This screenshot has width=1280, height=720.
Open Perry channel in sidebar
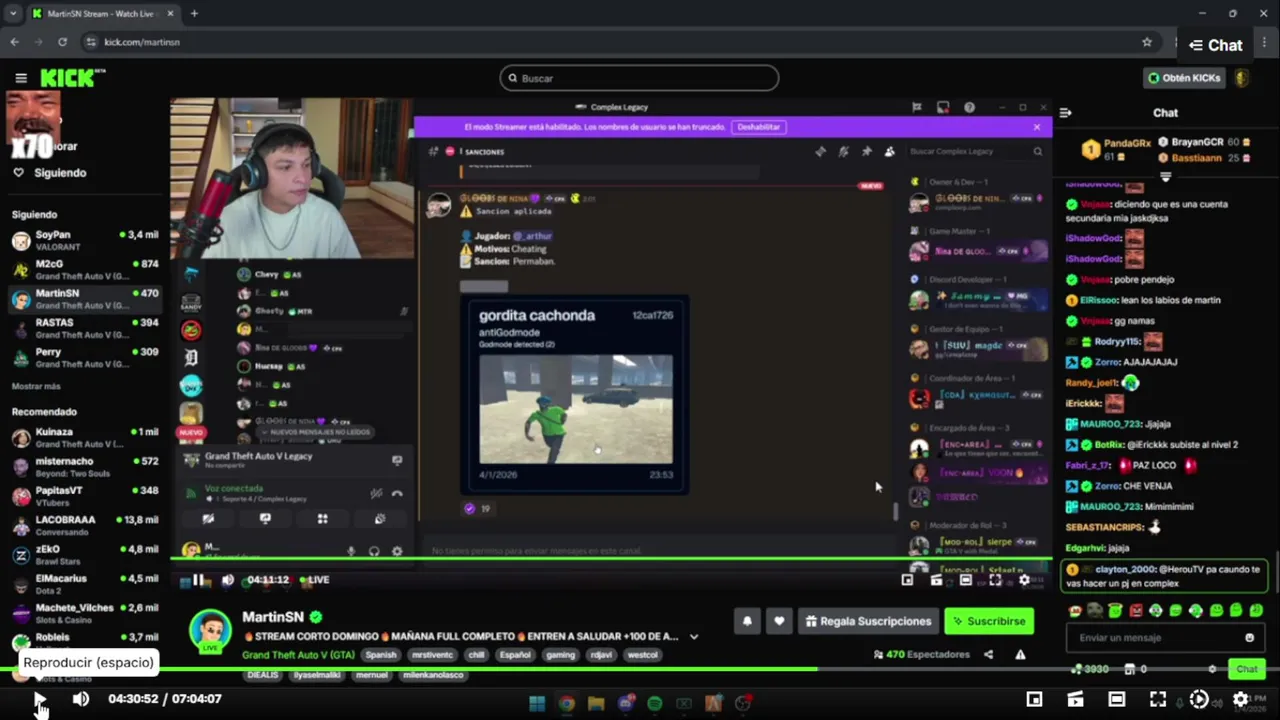tap(85, 357)
